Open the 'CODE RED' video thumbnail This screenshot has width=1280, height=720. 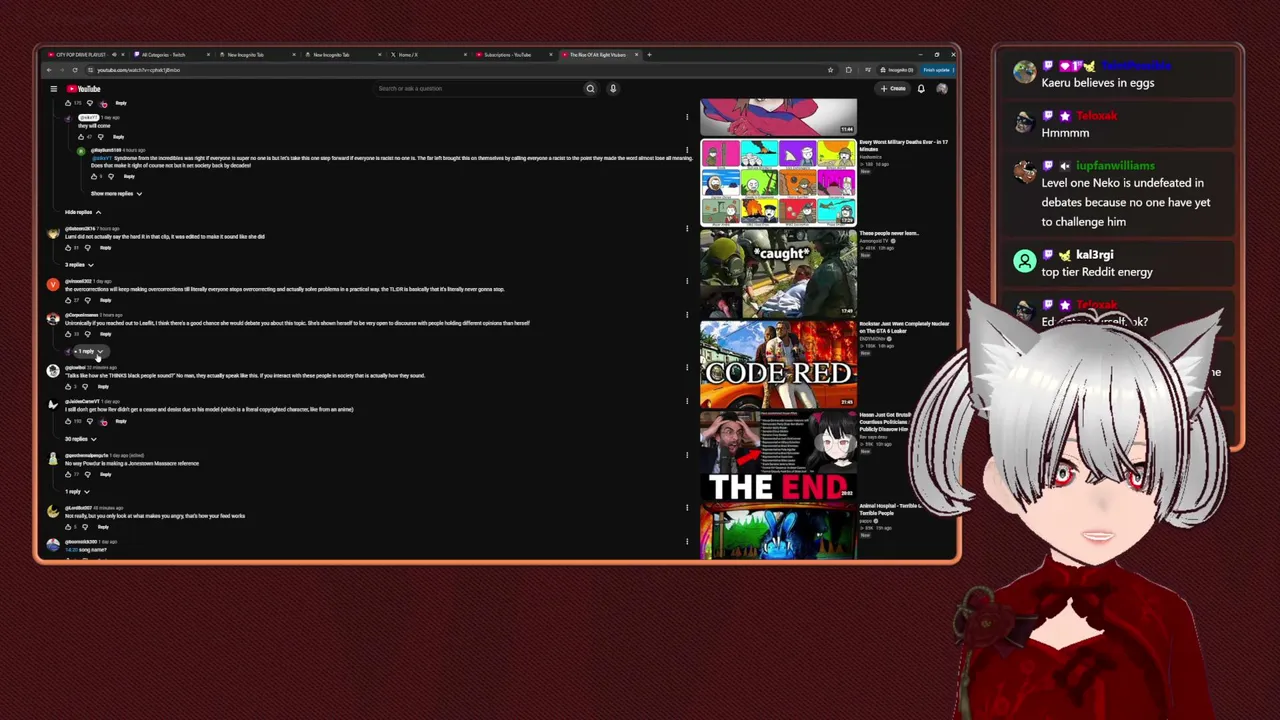point(778,364)
